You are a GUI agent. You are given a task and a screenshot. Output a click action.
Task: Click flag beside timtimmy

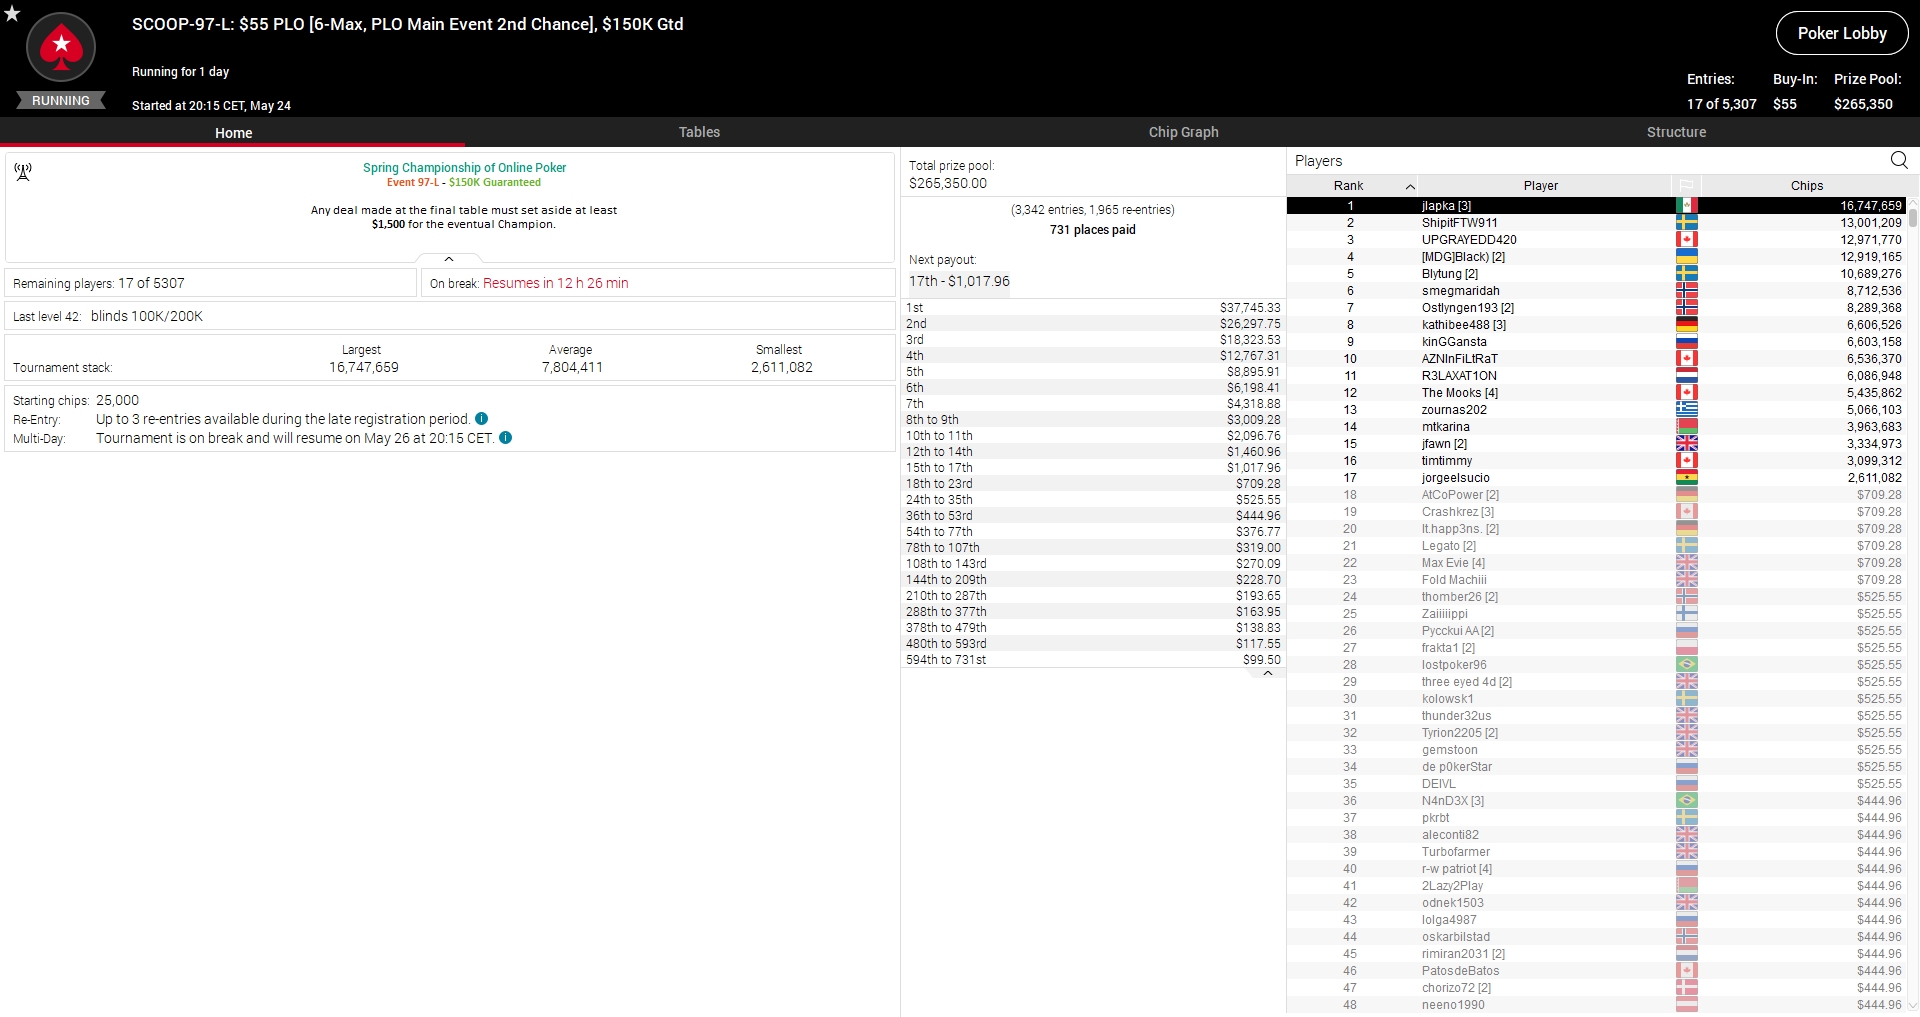(1686, 461)
